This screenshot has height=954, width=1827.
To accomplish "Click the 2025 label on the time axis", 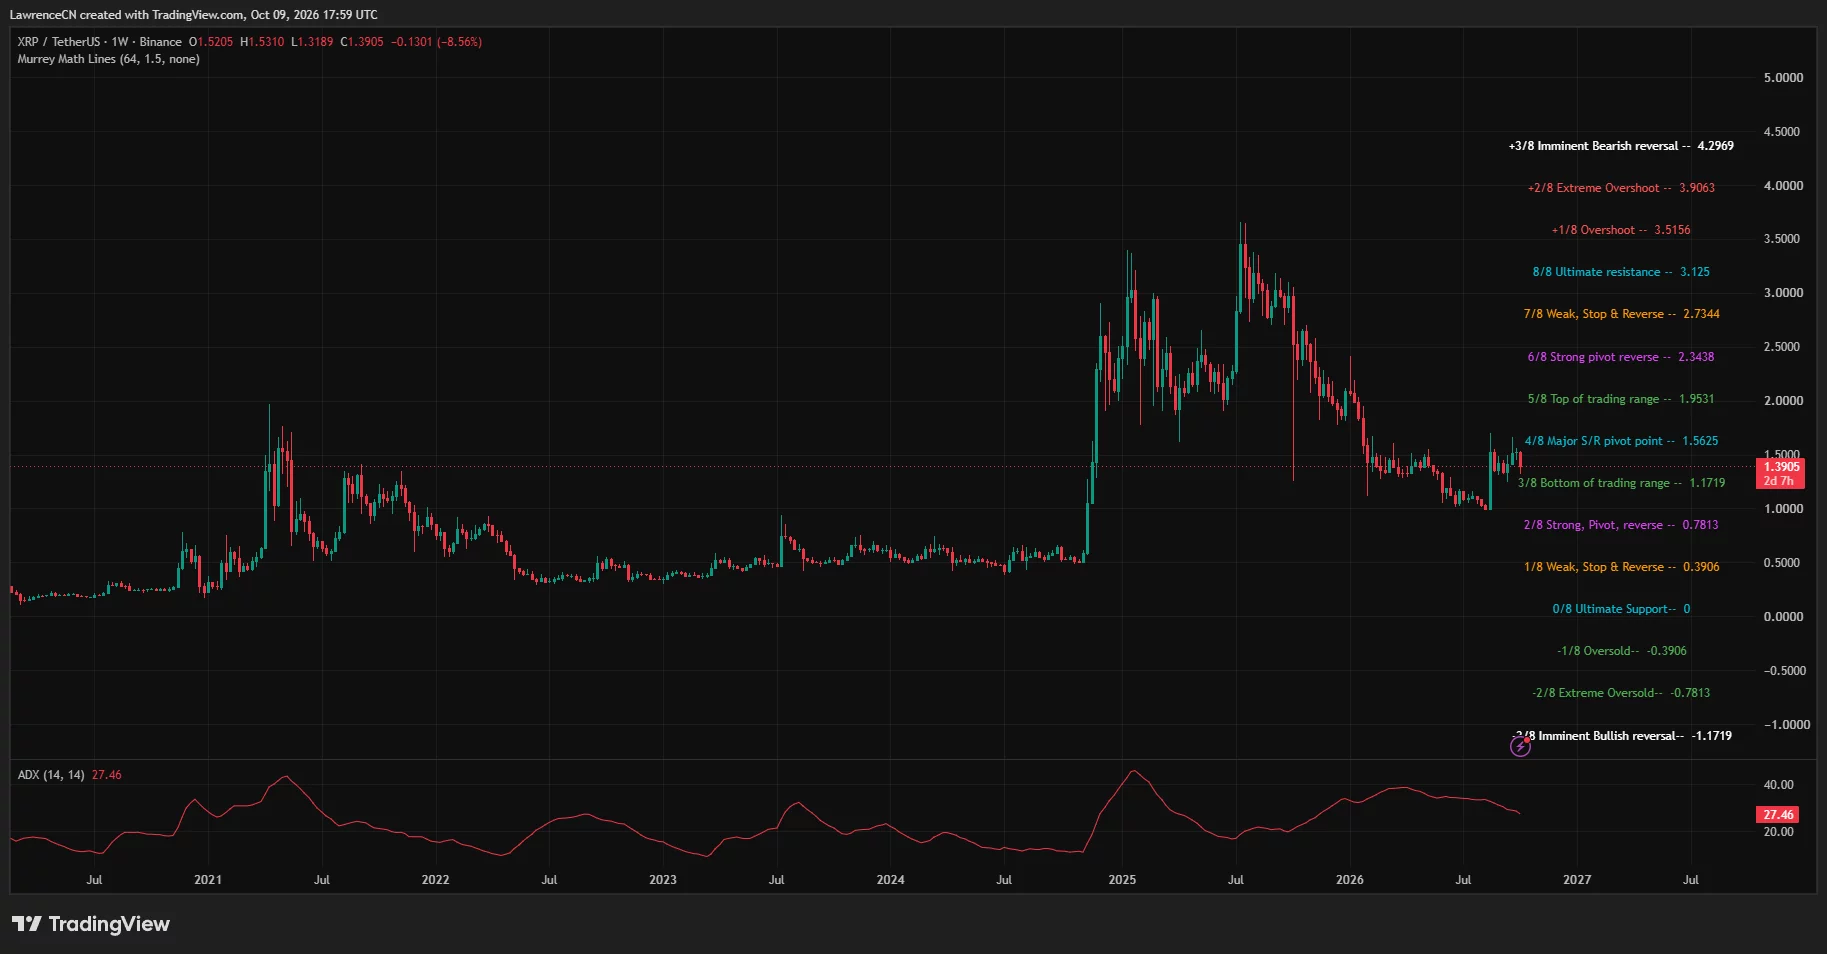I will point(1122,880).
